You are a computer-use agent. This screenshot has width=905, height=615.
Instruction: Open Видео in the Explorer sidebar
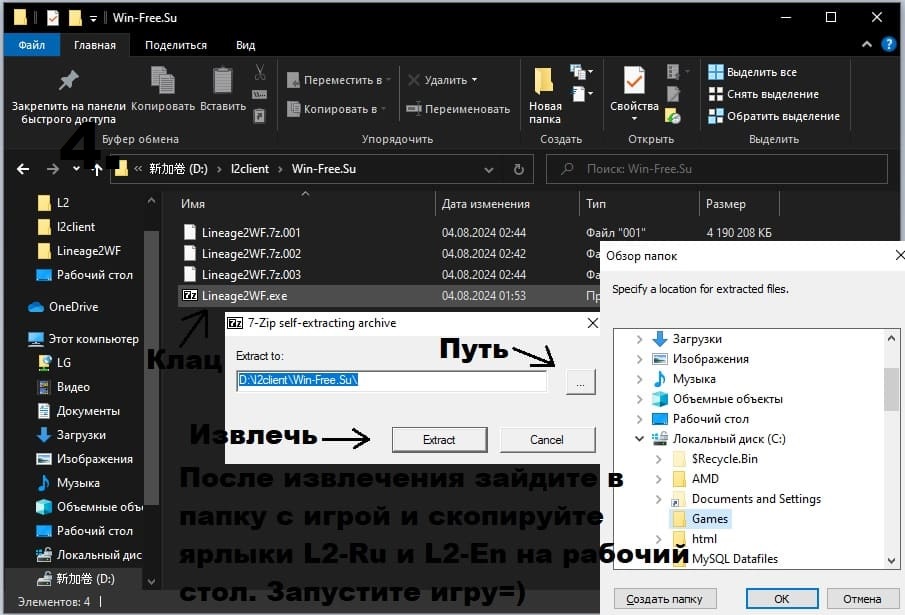tap(73, 387)
